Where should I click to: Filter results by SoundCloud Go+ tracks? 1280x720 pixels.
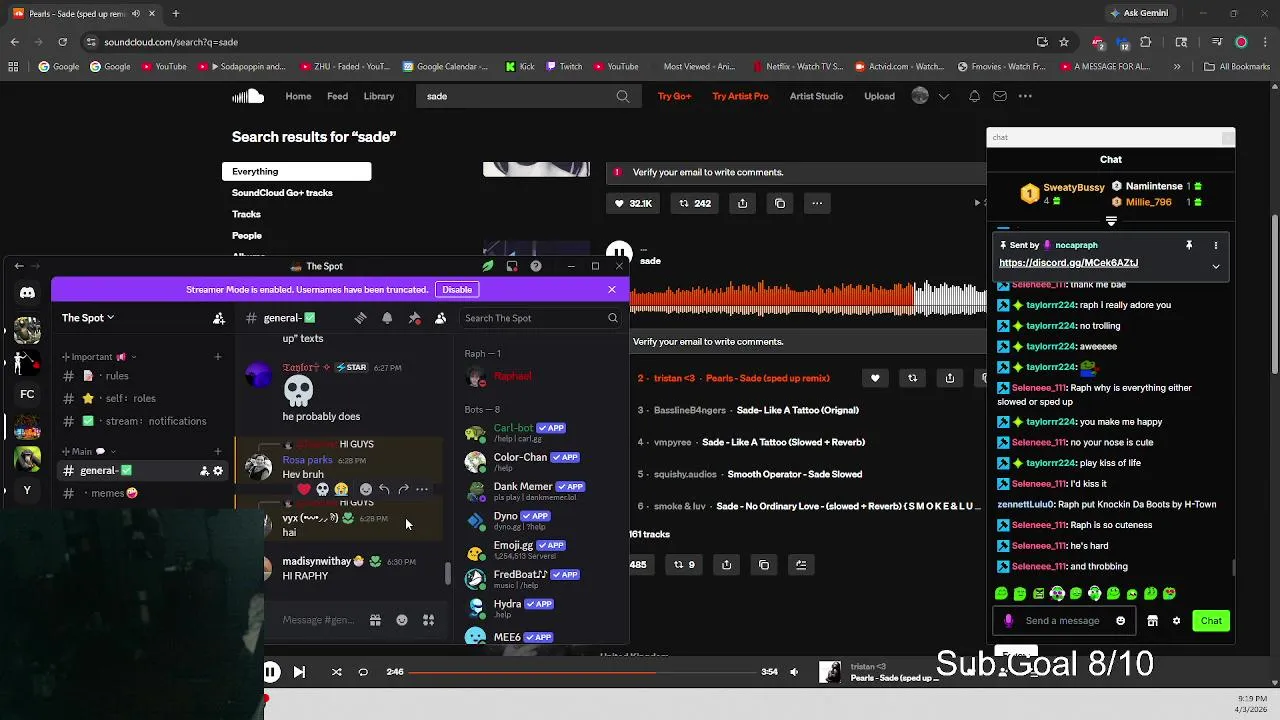pyautogui.click(x=282, y=193)
